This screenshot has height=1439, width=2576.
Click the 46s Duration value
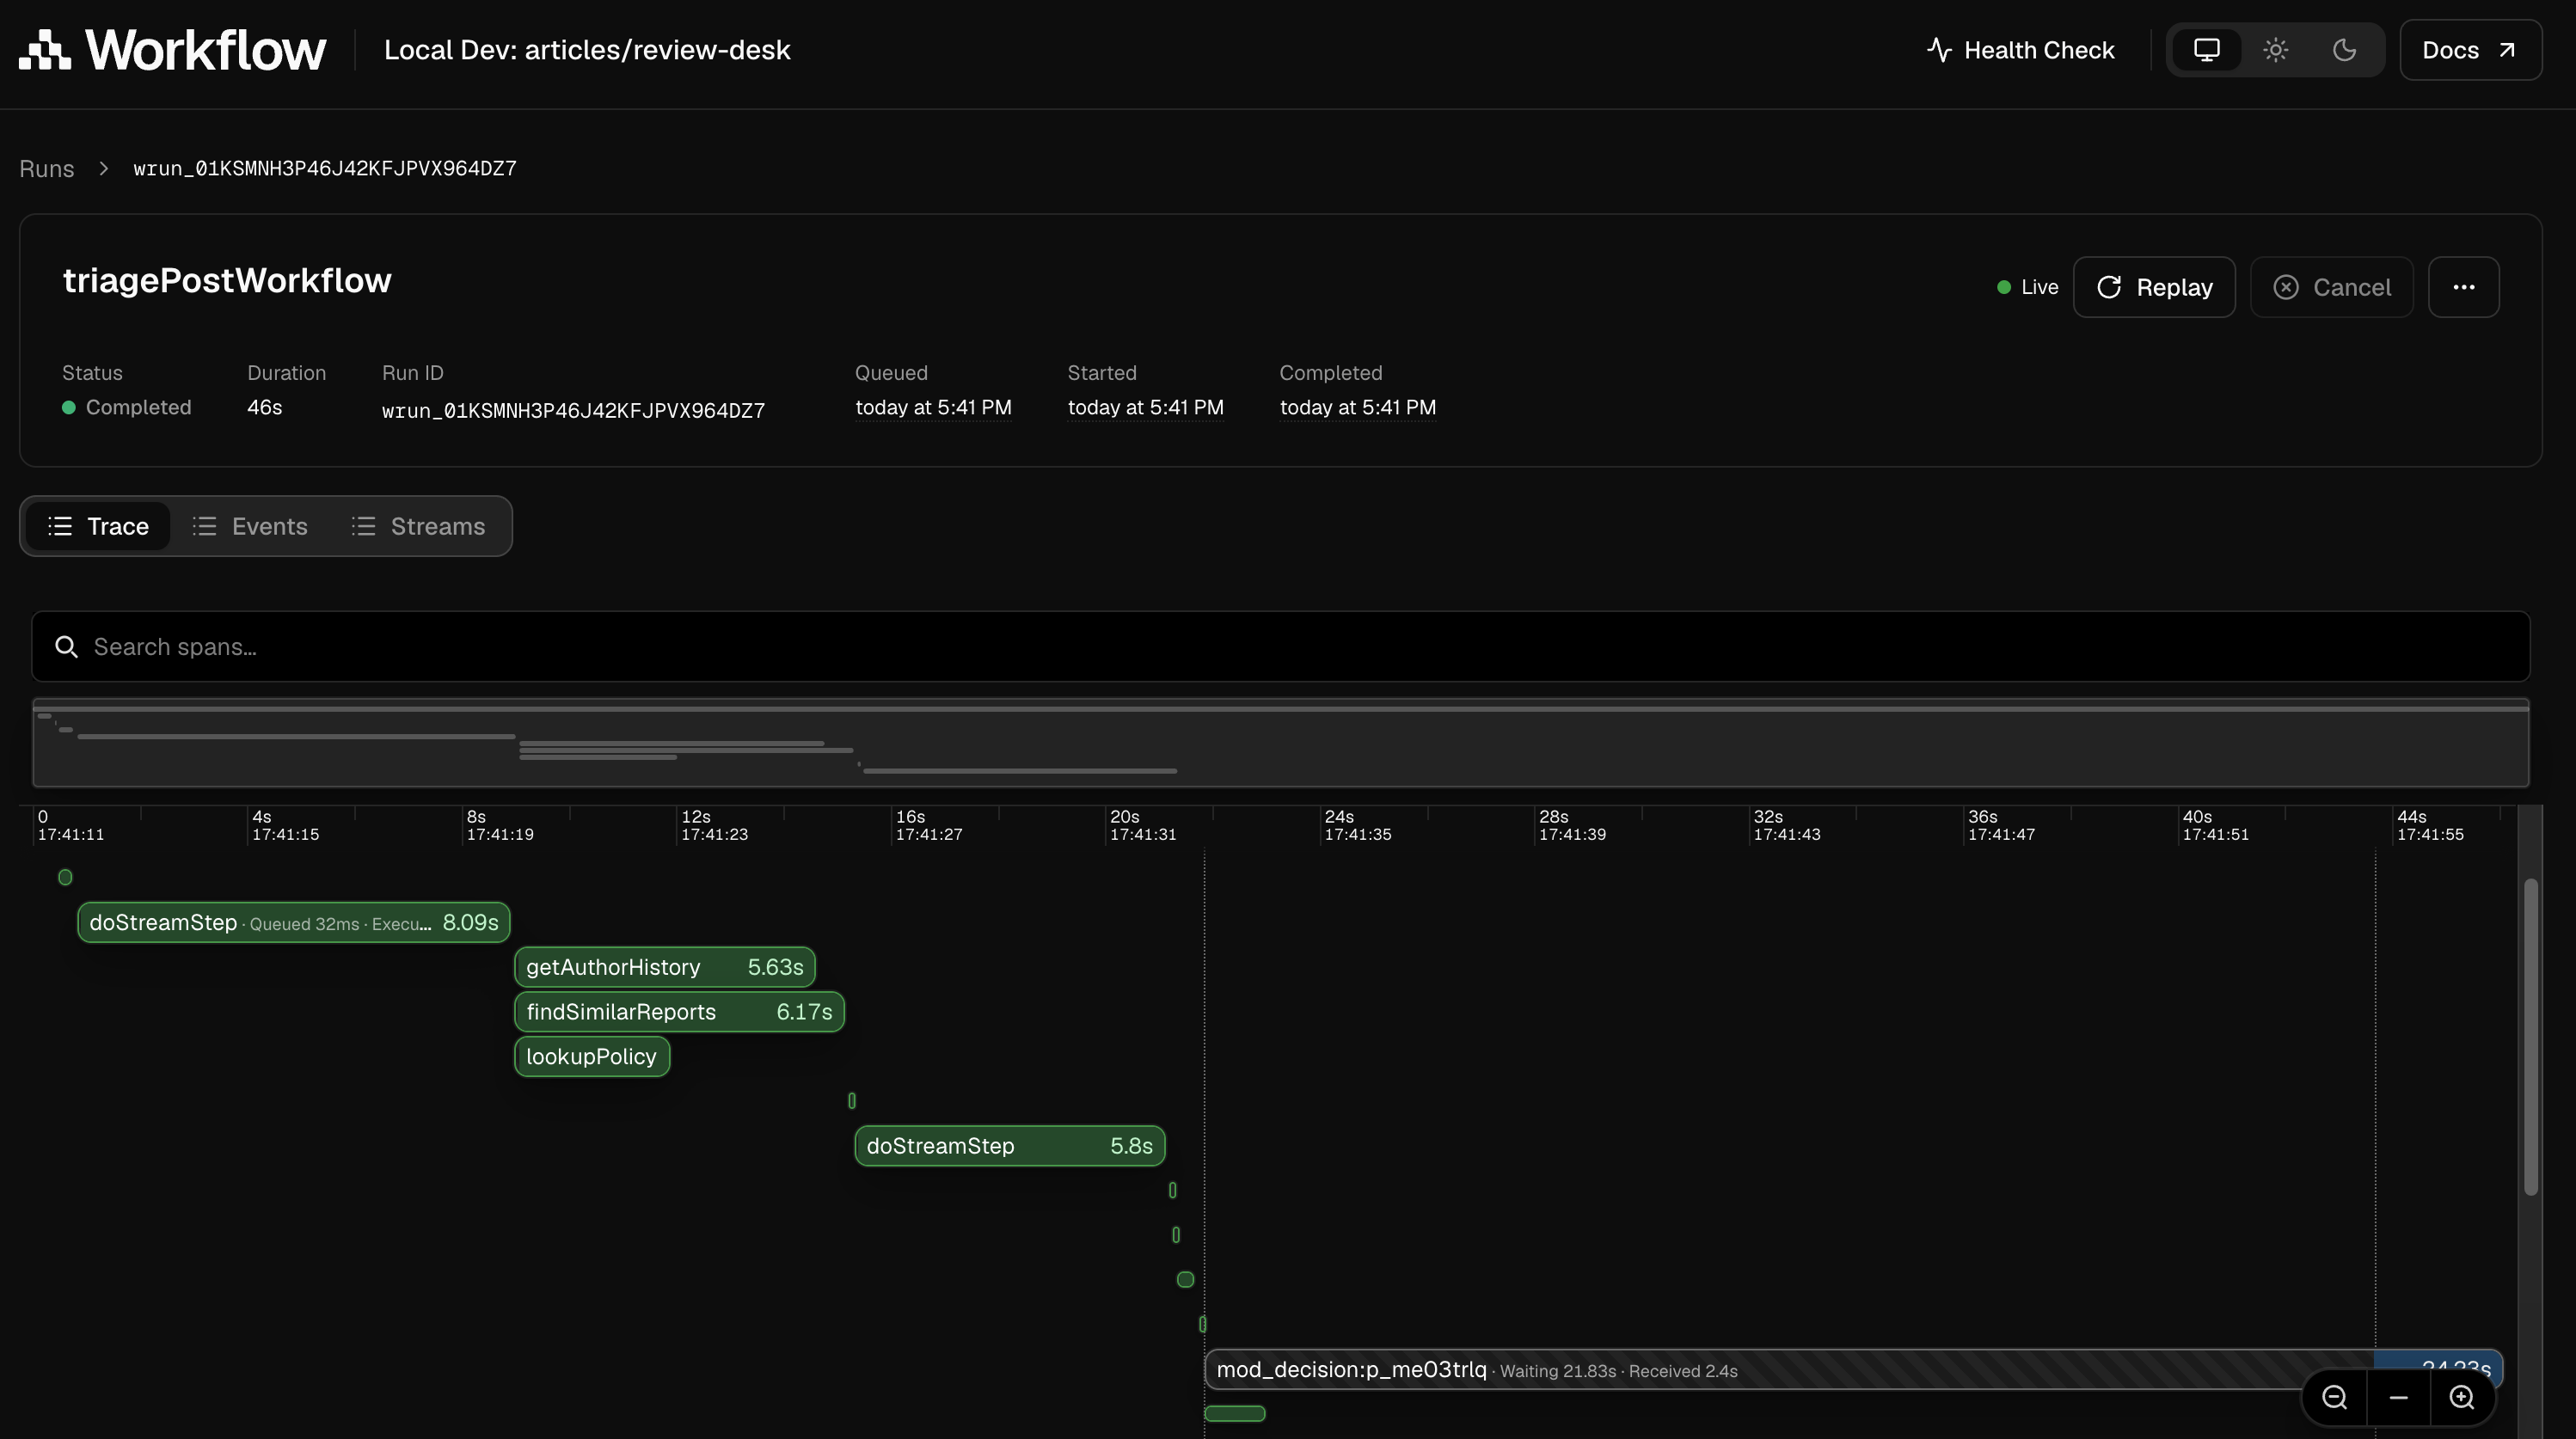265,408
